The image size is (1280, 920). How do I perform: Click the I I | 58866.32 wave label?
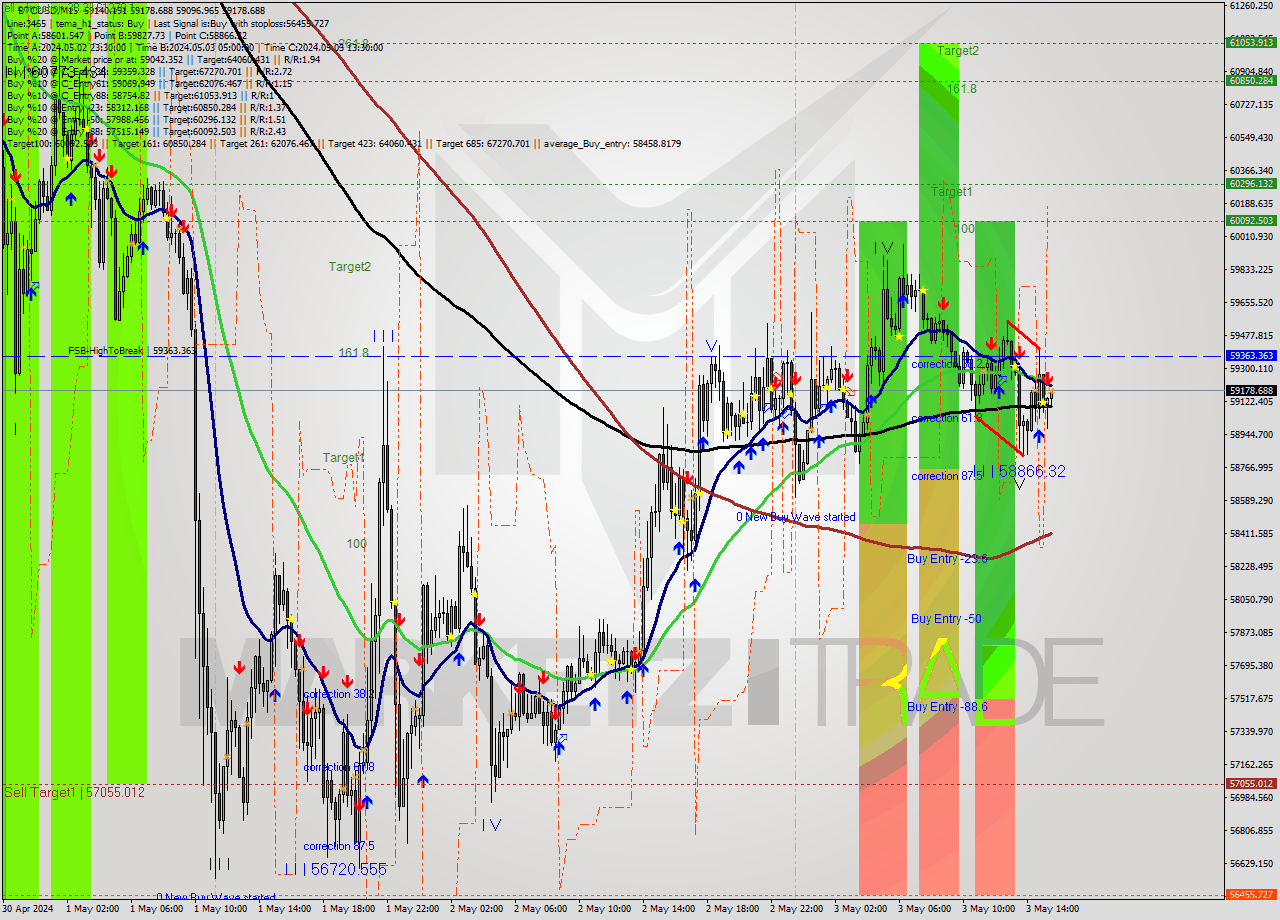point(1019,471)
